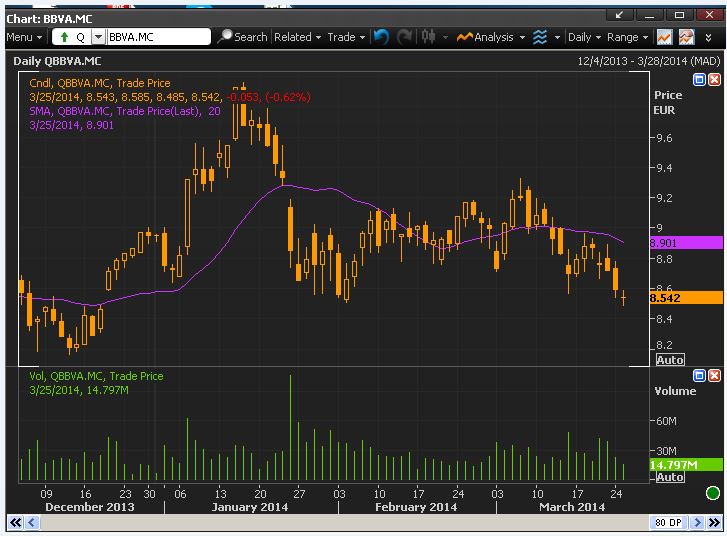This screenshot has height=536, width=727.
Task: Maximize the price pane
Action: 699,80
